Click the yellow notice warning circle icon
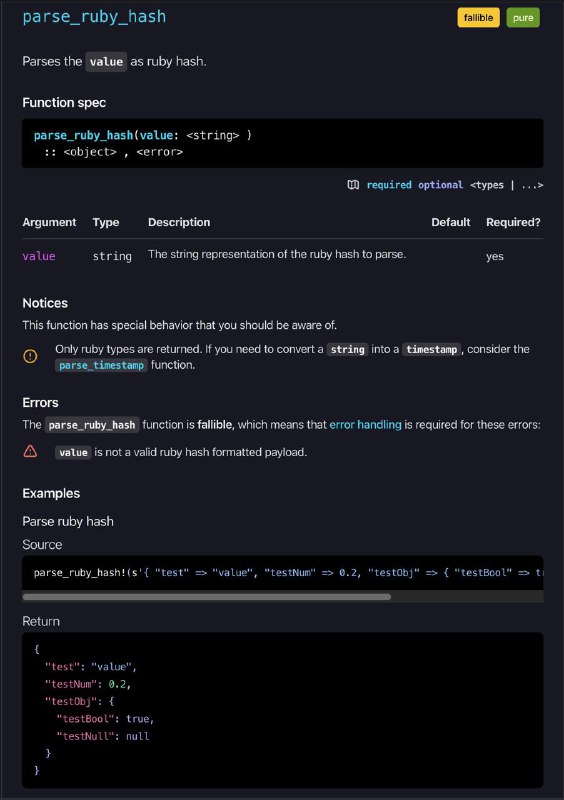The height and width of the screenshot is (800, 564). tap(30, 356)
